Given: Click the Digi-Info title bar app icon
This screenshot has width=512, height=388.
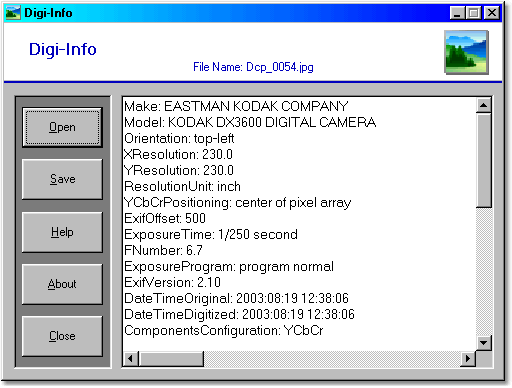Looking at the screenshot, I should [x=13, y=13].
